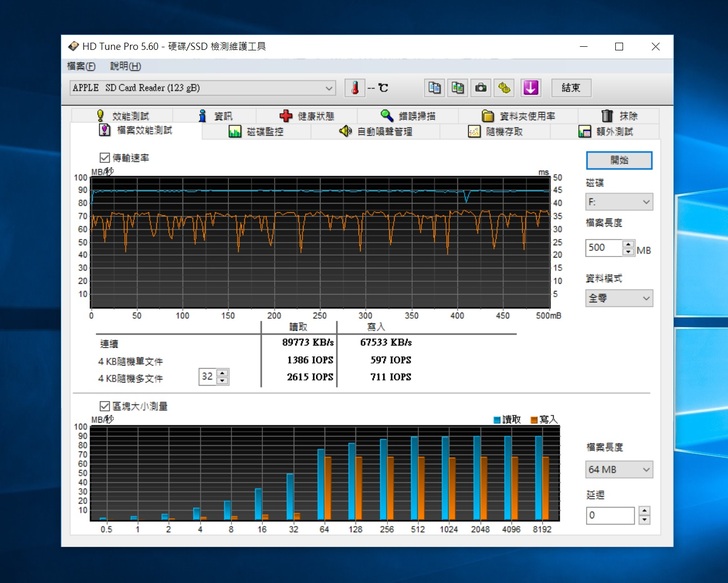This screenshot has height=583, width=728.
Task: Click the 結束 exit button
Action: tap(571, 88)
